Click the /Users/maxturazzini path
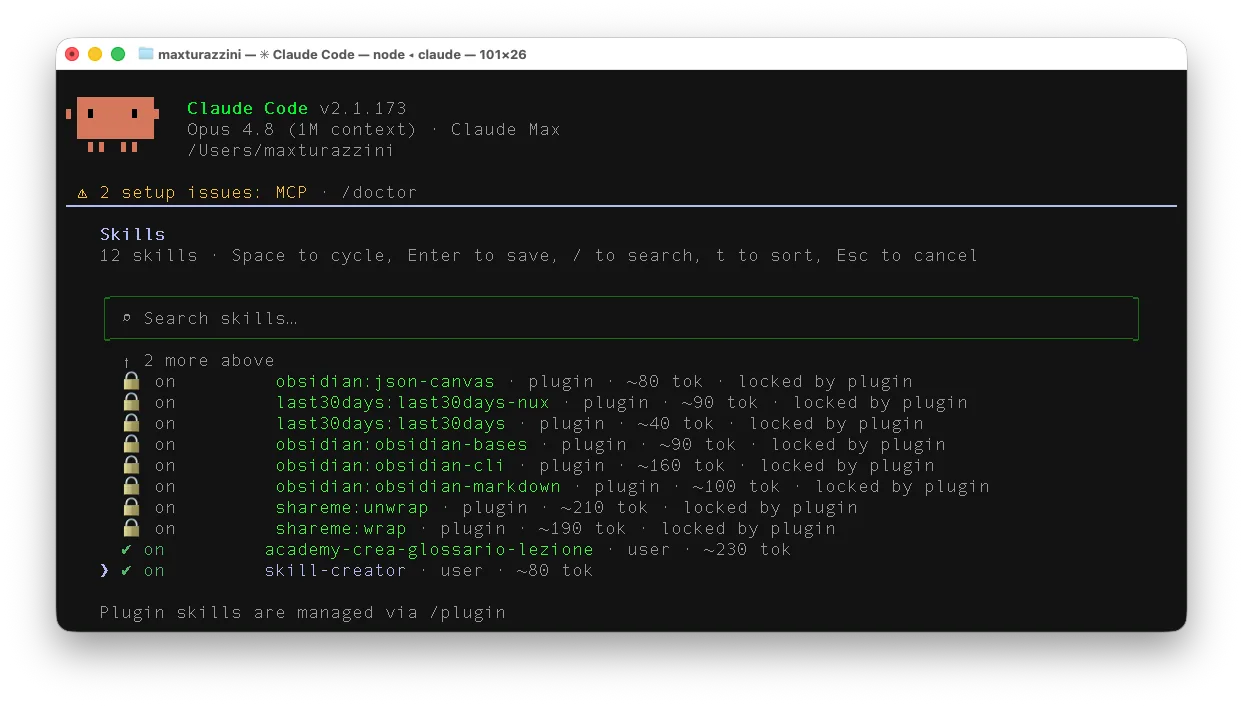The width and height of the screenshot is (1243, 706). coord(292,150)
